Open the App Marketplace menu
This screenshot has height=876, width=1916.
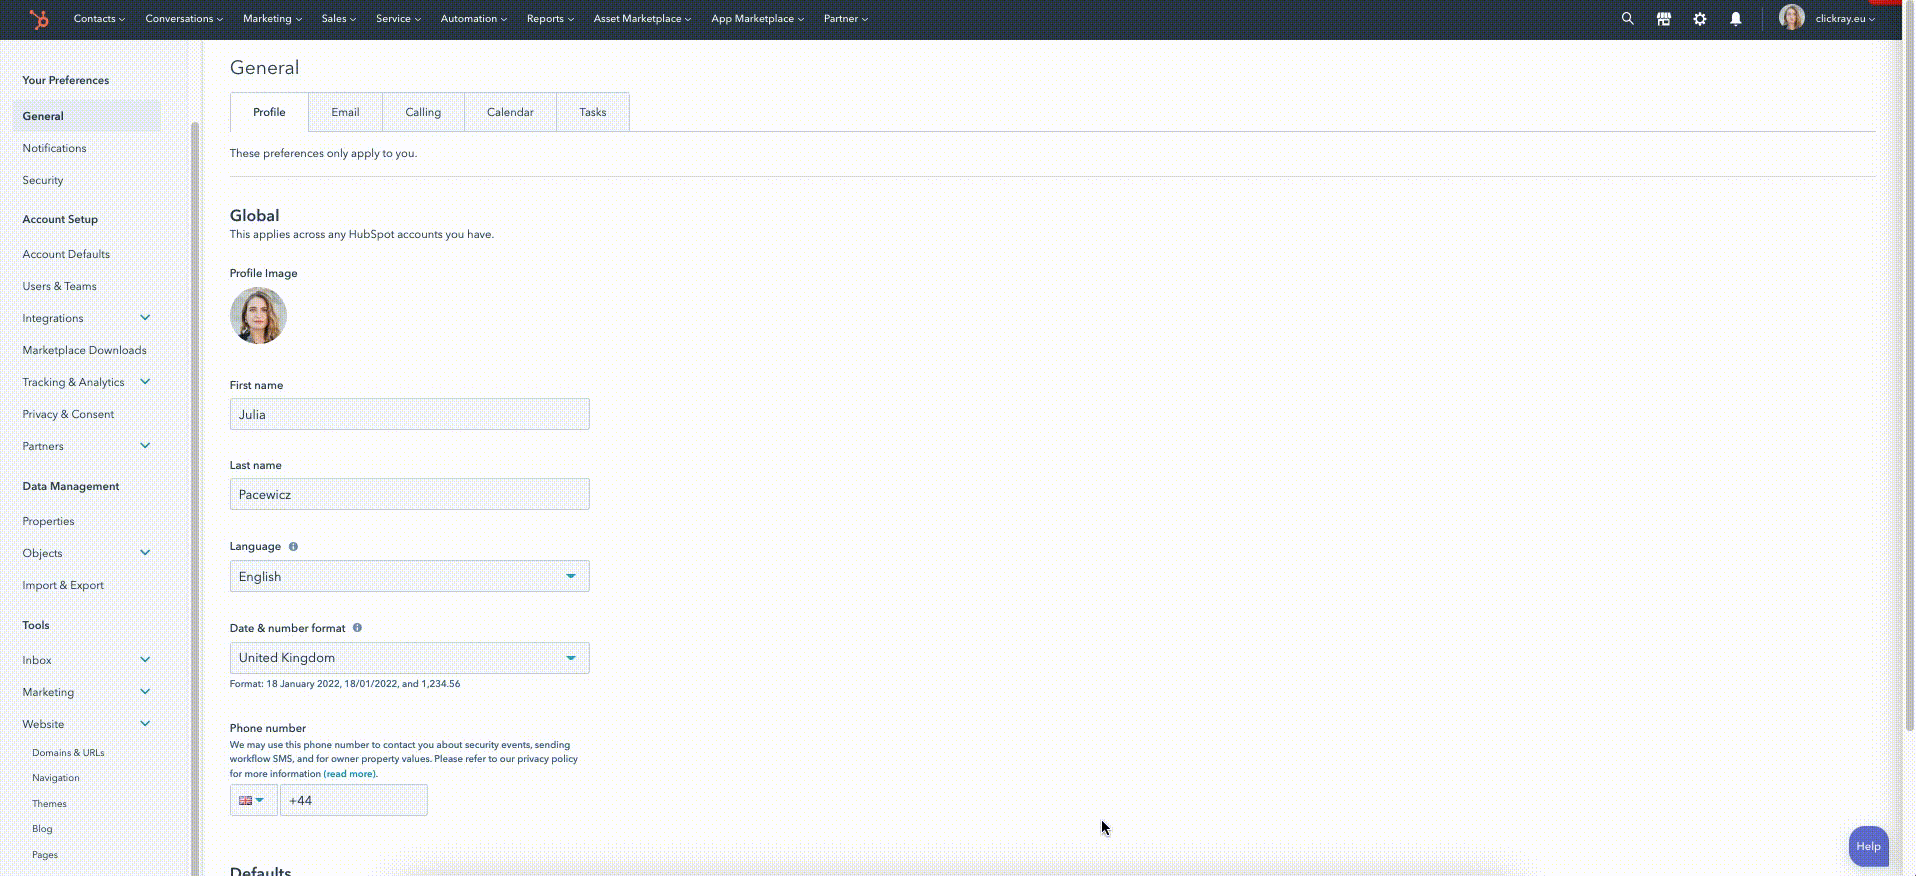[757, 19]
